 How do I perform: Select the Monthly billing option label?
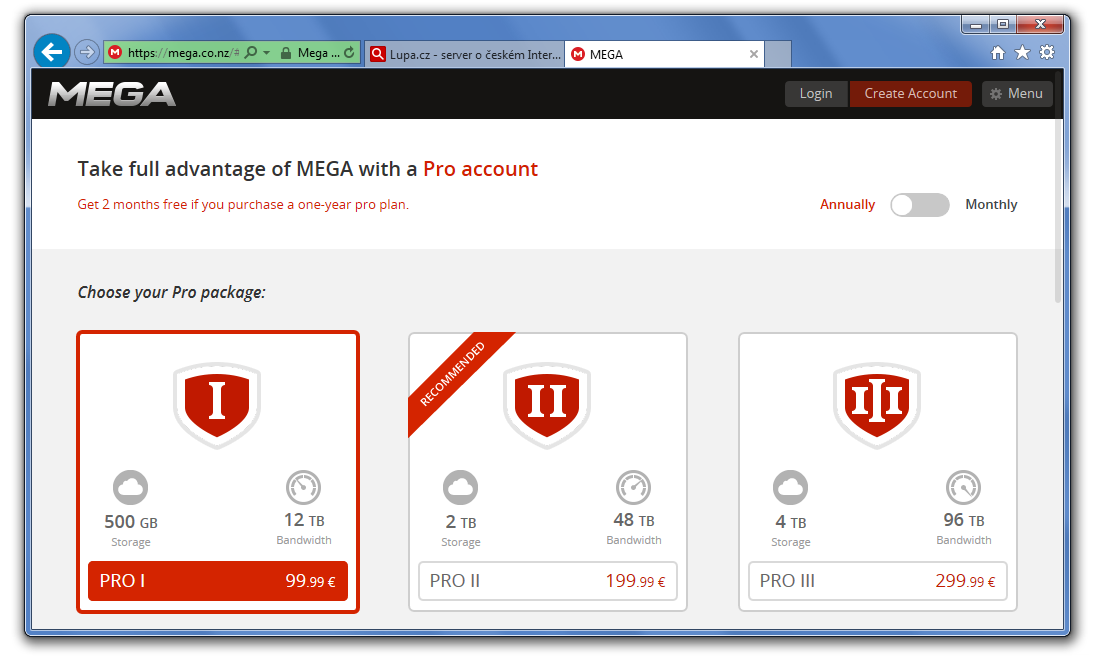991,205
